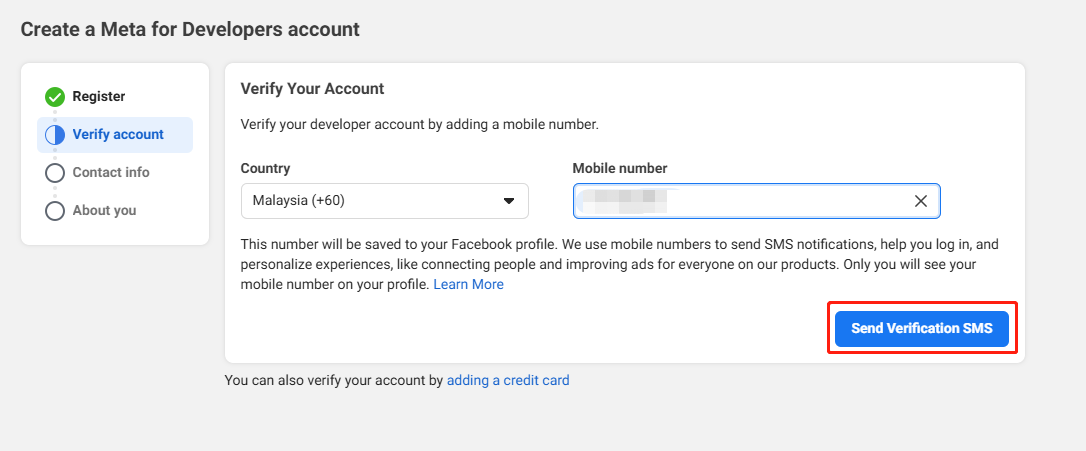The height and width of the screenshot is (451, 1086).
Task: Click the half-filled Verify account step icon
Action: click(55, 135)
